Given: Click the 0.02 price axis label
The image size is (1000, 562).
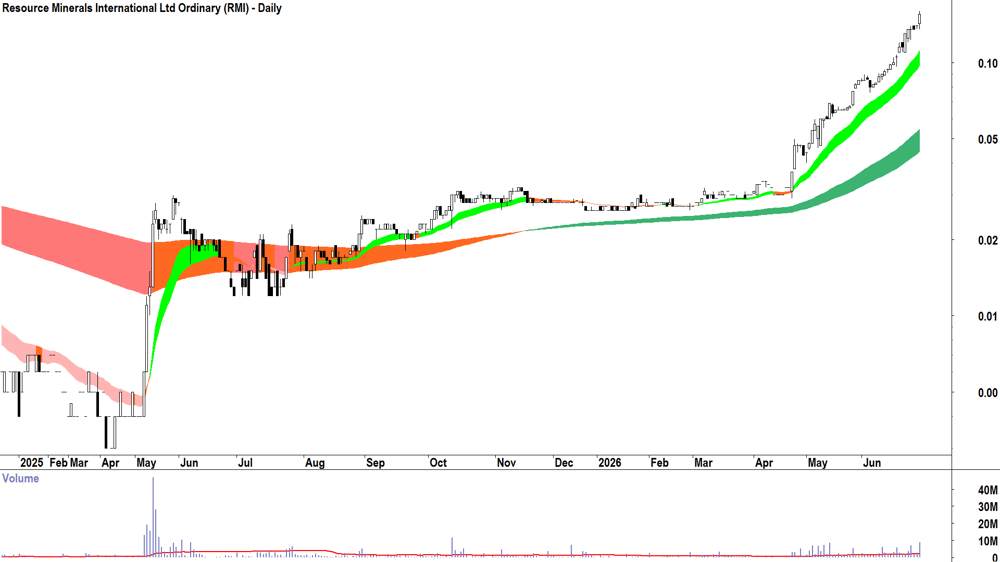Looking at the screenshot, I should [x=988, y=240].
